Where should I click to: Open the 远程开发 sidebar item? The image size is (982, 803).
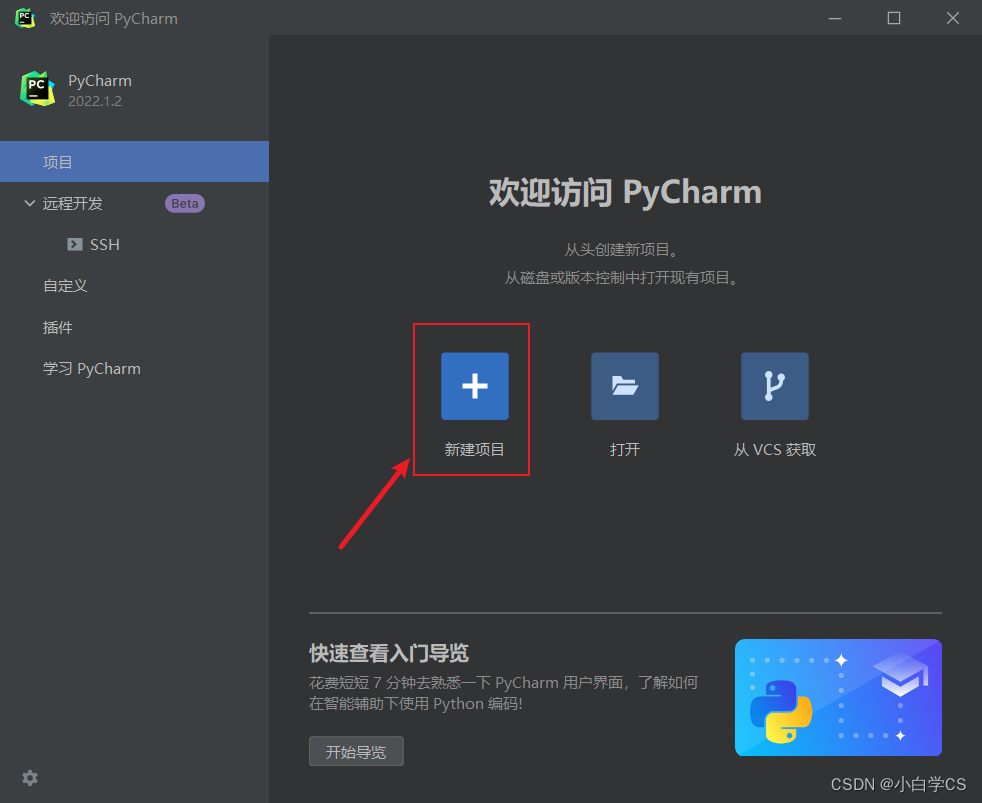tap(135, 203)
